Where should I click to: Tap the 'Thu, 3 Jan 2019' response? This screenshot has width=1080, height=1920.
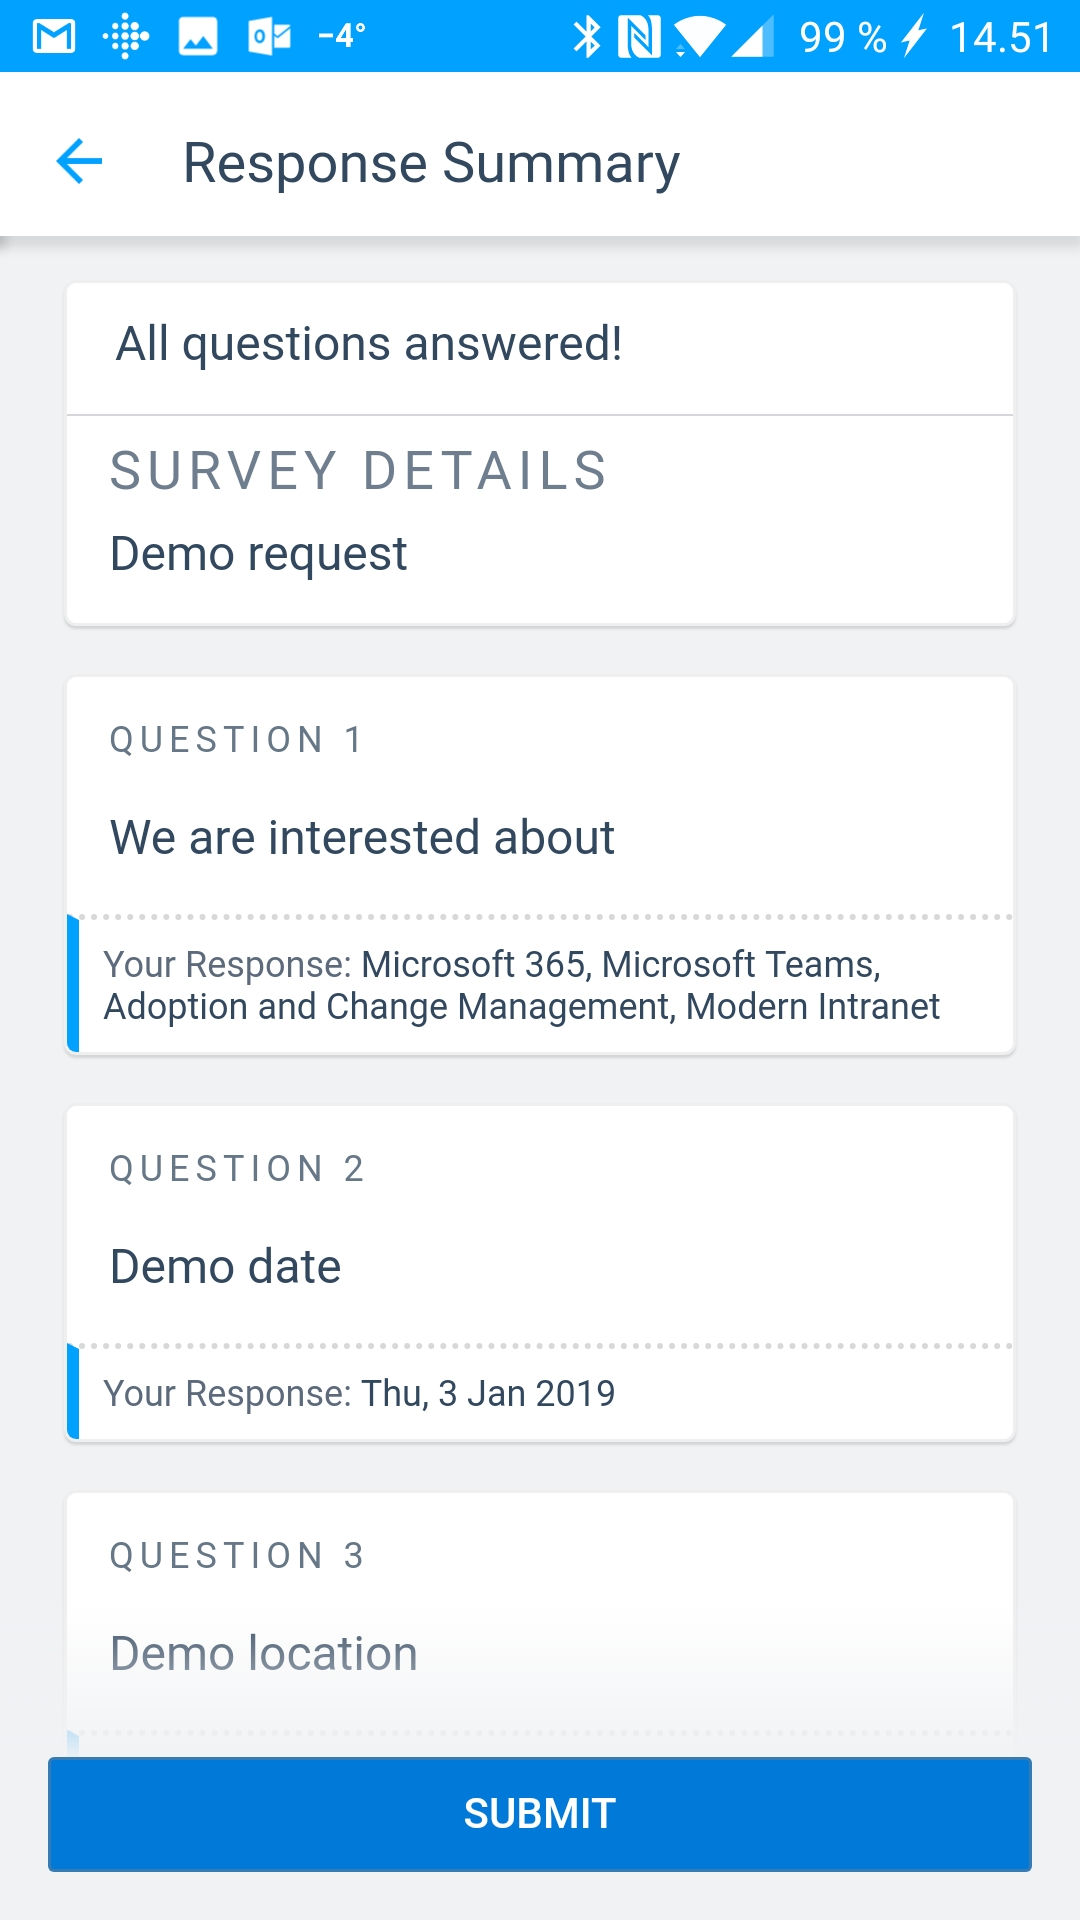(x=487, y=1393)
